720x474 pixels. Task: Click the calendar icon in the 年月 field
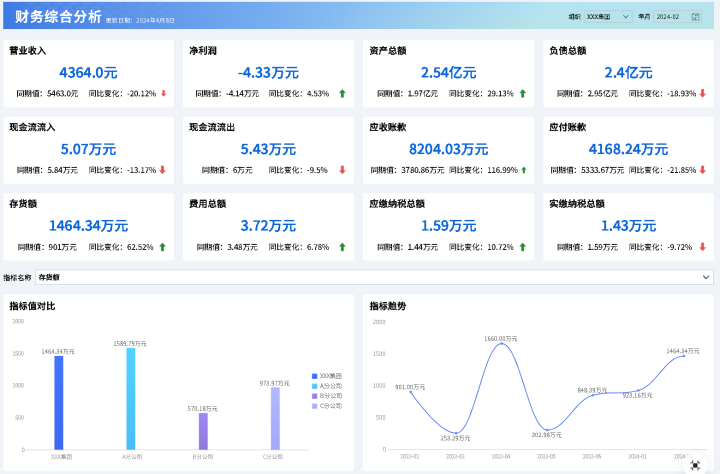pyautogui.click(x=696, y=17)
